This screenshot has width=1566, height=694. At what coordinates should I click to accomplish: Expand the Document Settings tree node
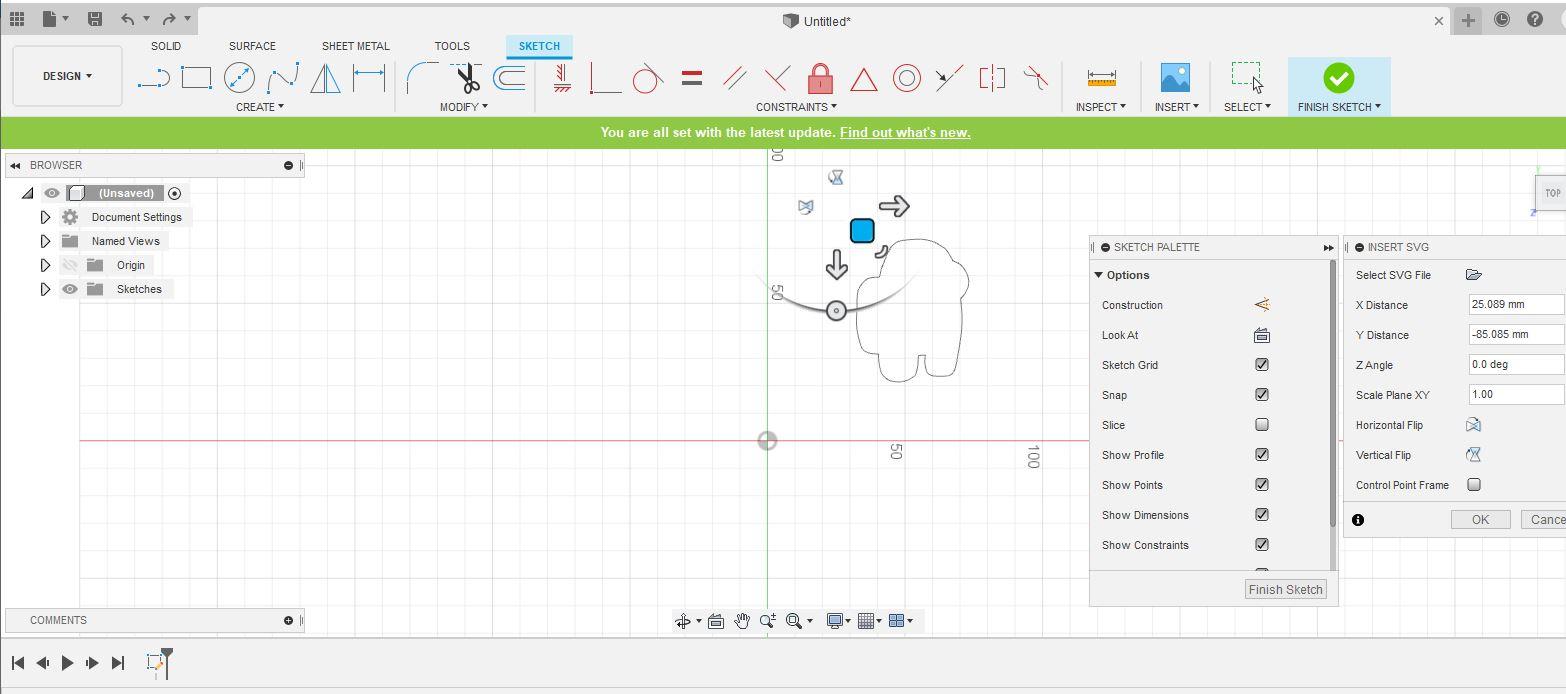pyautogui.click(x=45, y=217)
